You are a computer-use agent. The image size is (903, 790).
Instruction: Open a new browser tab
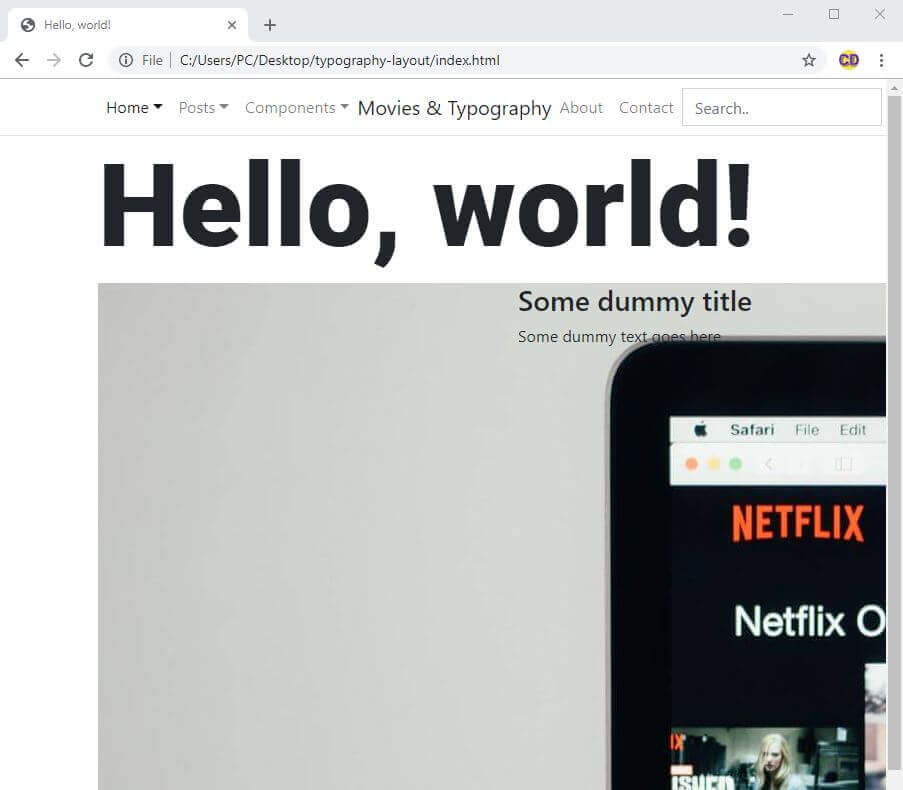270,25
